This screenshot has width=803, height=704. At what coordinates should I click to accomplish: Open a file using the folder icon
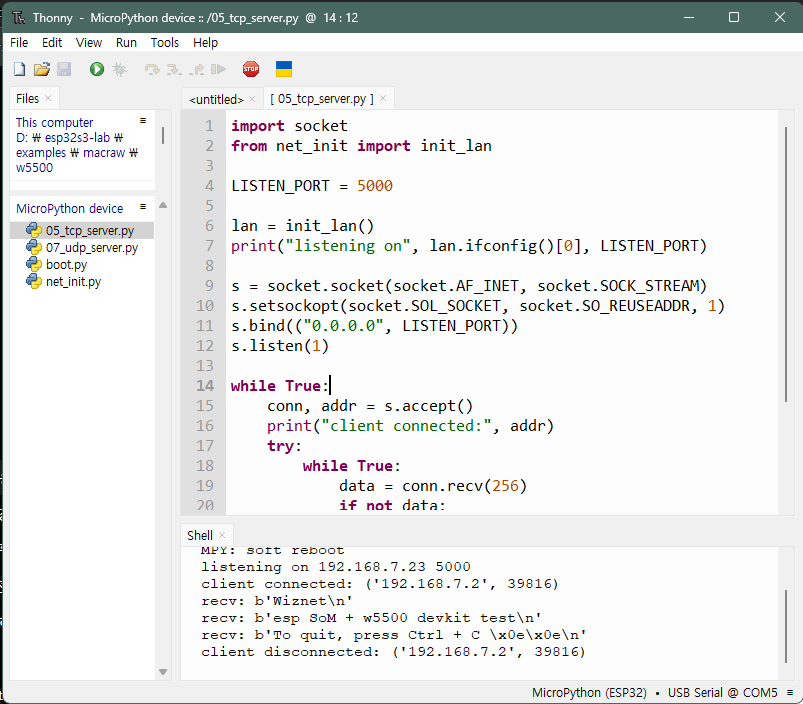point(42,69)
